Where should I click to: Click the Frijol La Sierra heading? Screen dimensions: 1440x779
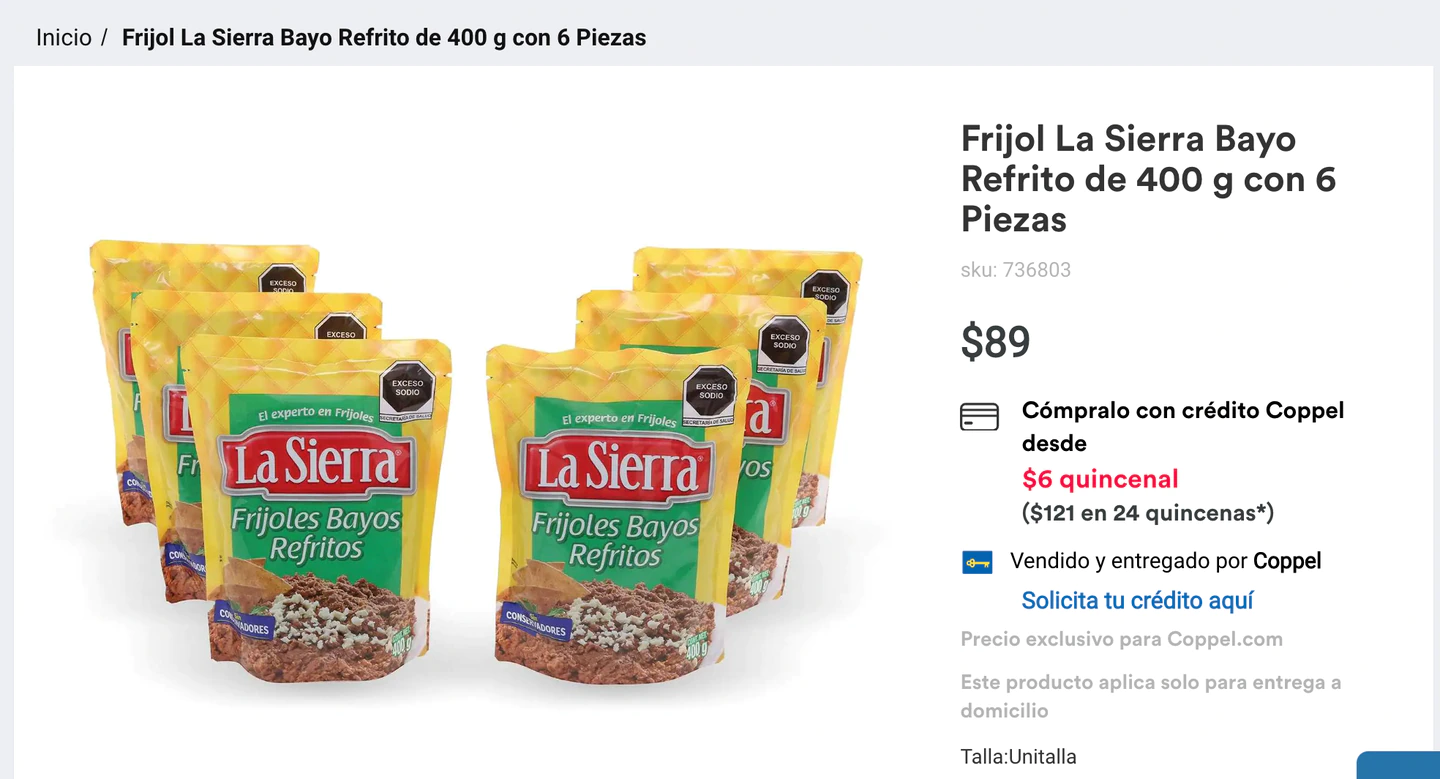point(1147,179)
